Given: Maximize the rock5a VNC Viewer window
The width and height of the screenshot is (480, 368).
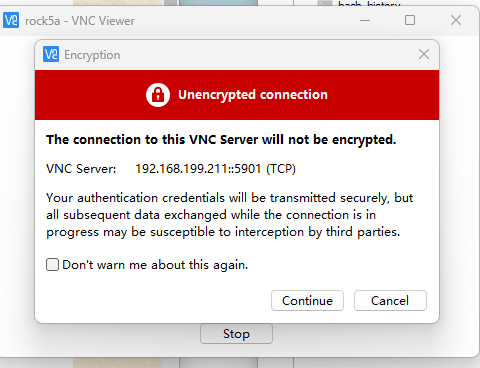Looking at the screenshot, I should click(x=410, y=20).
